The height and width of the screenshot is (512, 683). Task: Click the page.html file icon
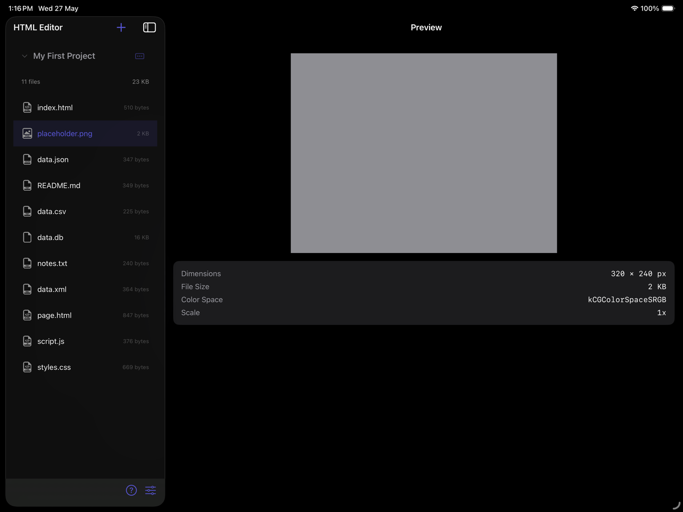tap(27, 315)
